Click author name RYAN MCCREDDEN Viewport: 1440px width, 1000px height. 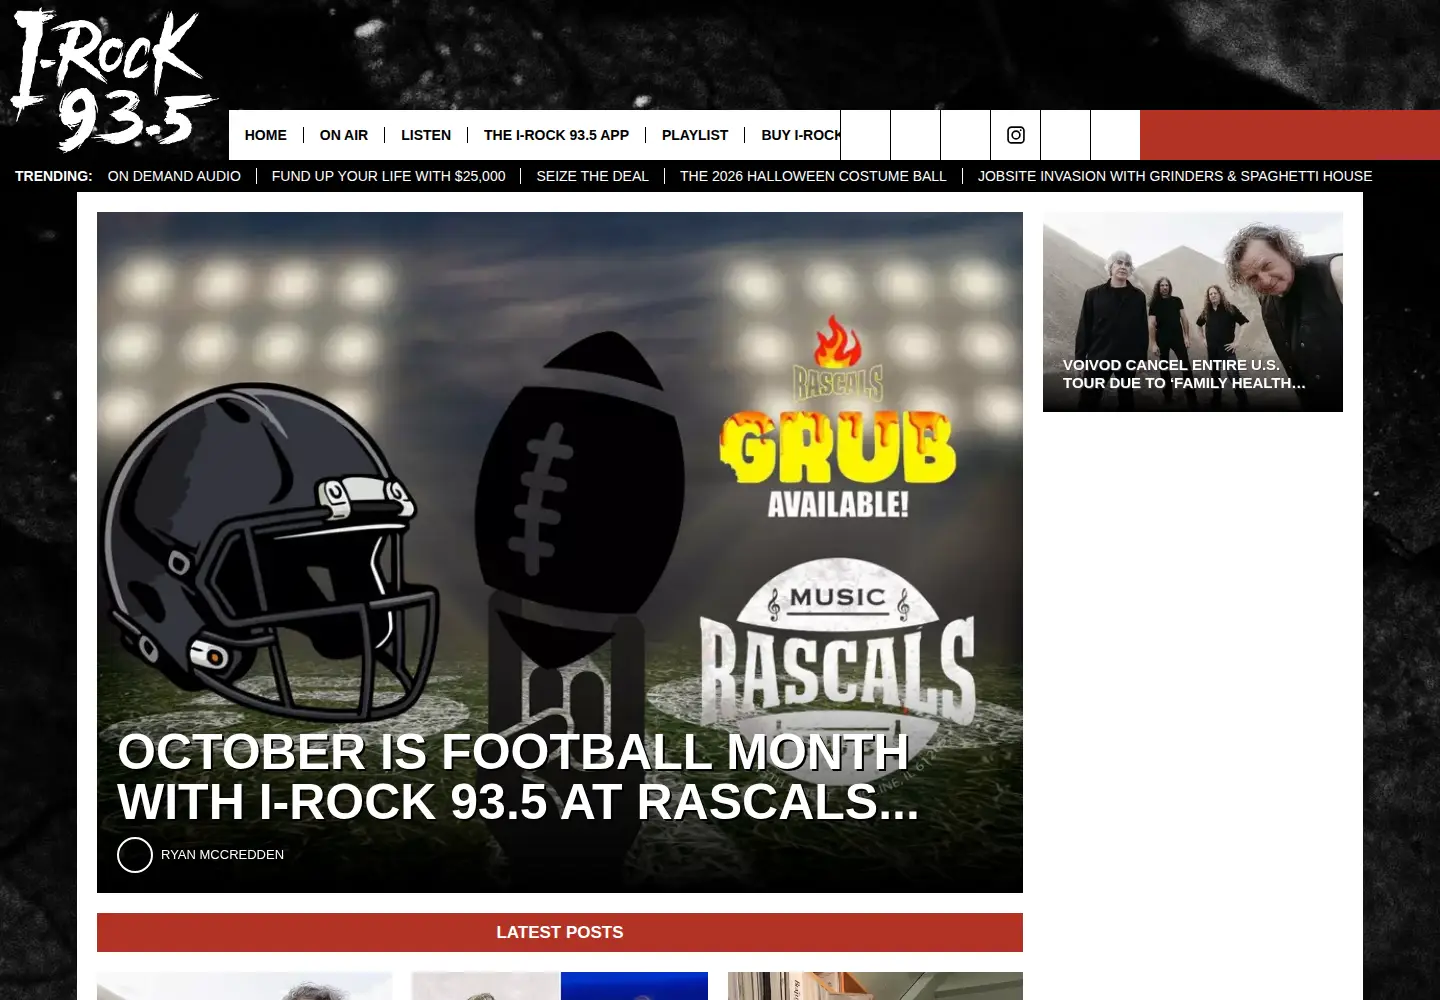click(x=222, y=855)
